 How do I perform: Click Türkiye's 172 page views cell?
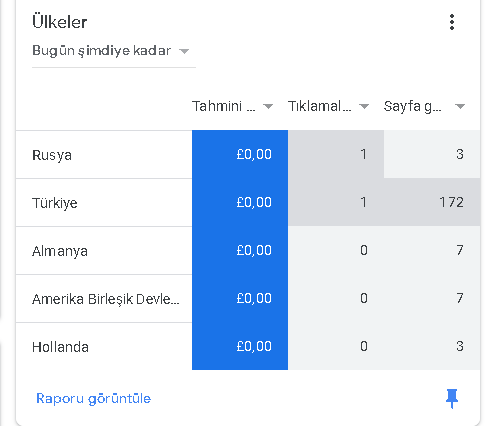(432, 203)
